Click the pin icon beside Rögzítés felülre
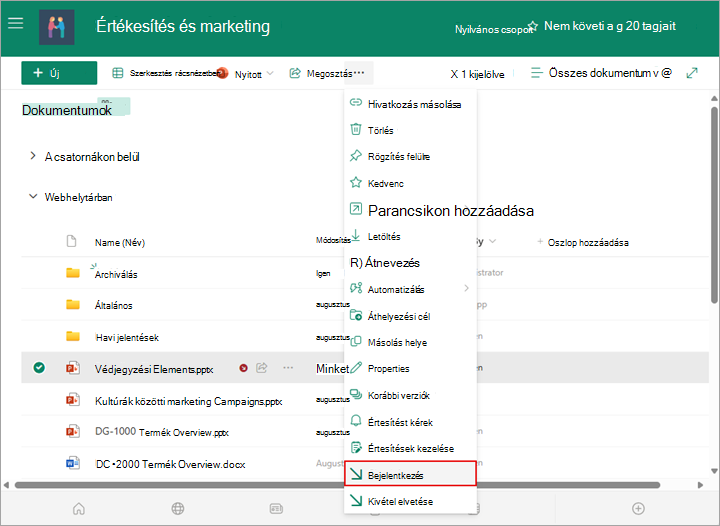Image resolution: width=720 pixels, height=526 pixels. [x=356, y=156]
